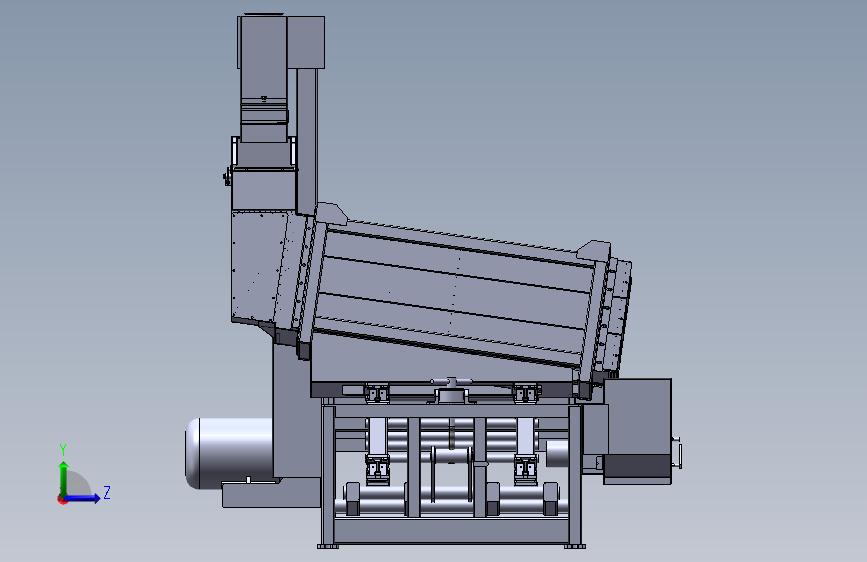The width and height of the screenshot is (867, 562).
Task: Click the green Y axis of the orientation triad
Action: coord(64,477)
